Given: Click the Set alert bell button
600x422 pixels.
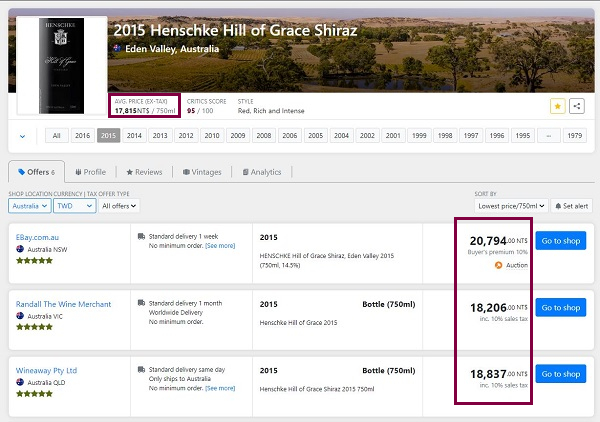Looking at the screenshot, I should click(x=571, y=206).
